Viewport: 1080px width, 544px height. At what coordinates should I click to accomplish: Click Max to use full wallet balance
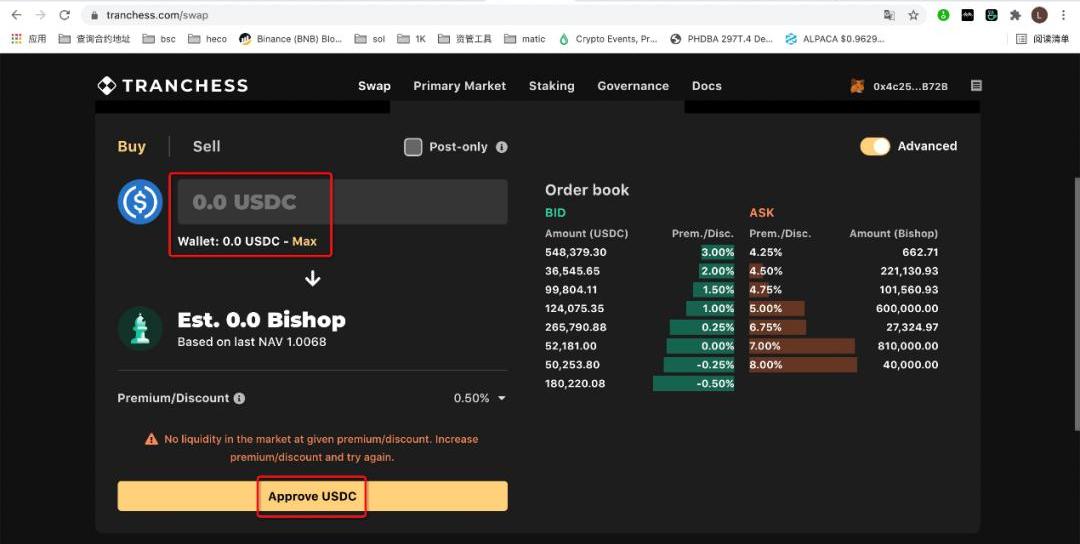click(304, 241)
